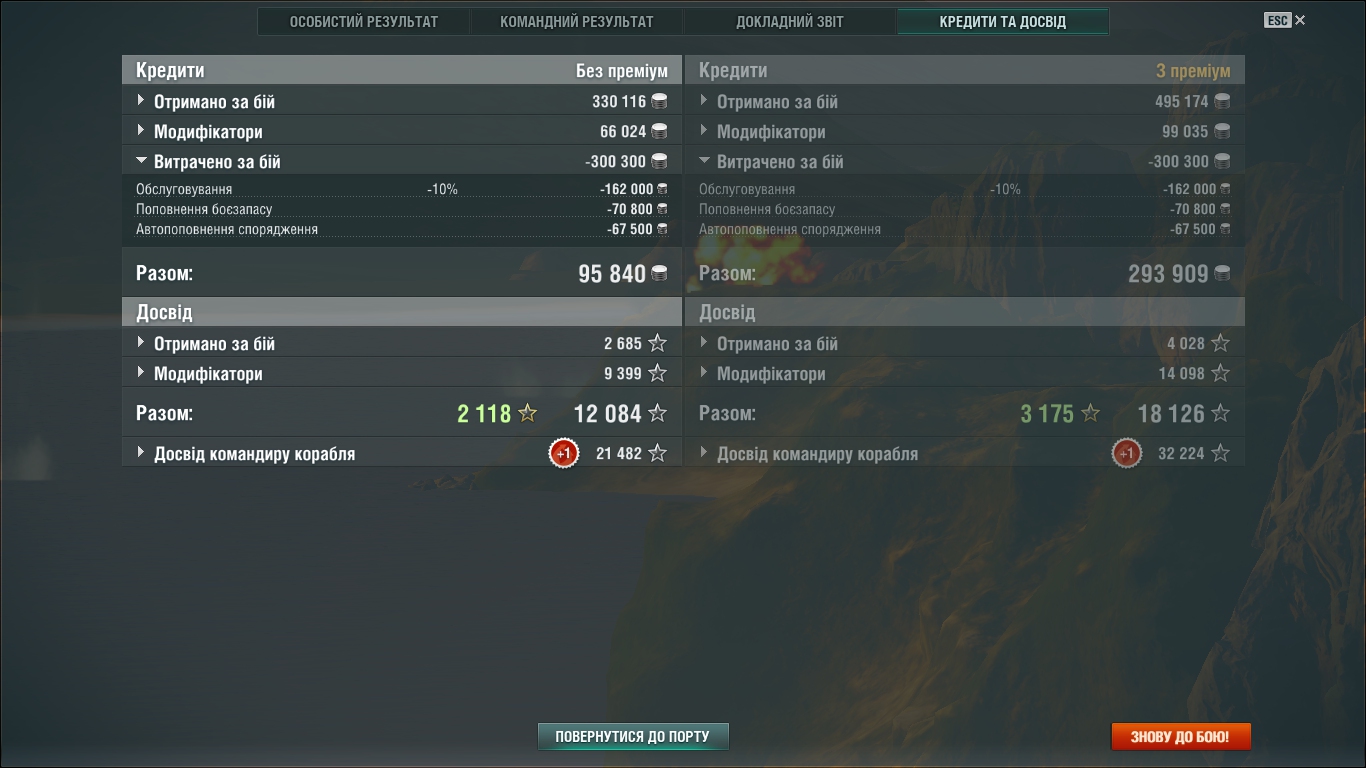1366x768 pixels.
Task: Expand left Досвід 'Модифікатори' row
Action: pos(402,373)
